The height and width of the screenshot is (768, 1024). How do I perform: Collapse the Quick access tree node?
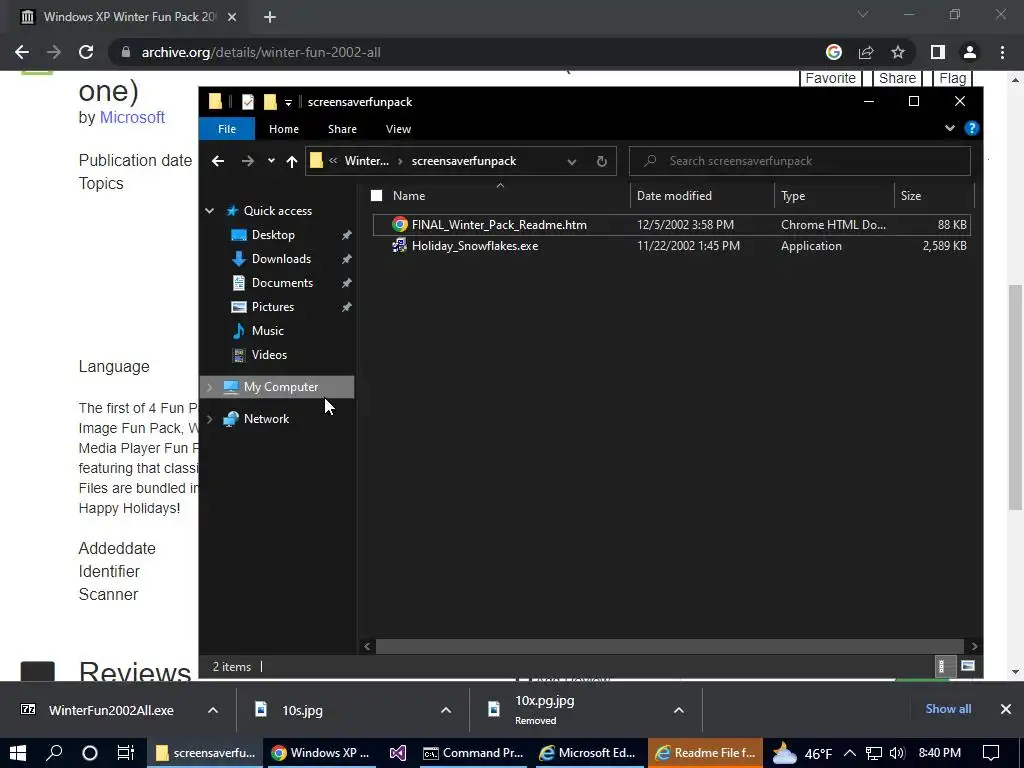pos(210,210)
